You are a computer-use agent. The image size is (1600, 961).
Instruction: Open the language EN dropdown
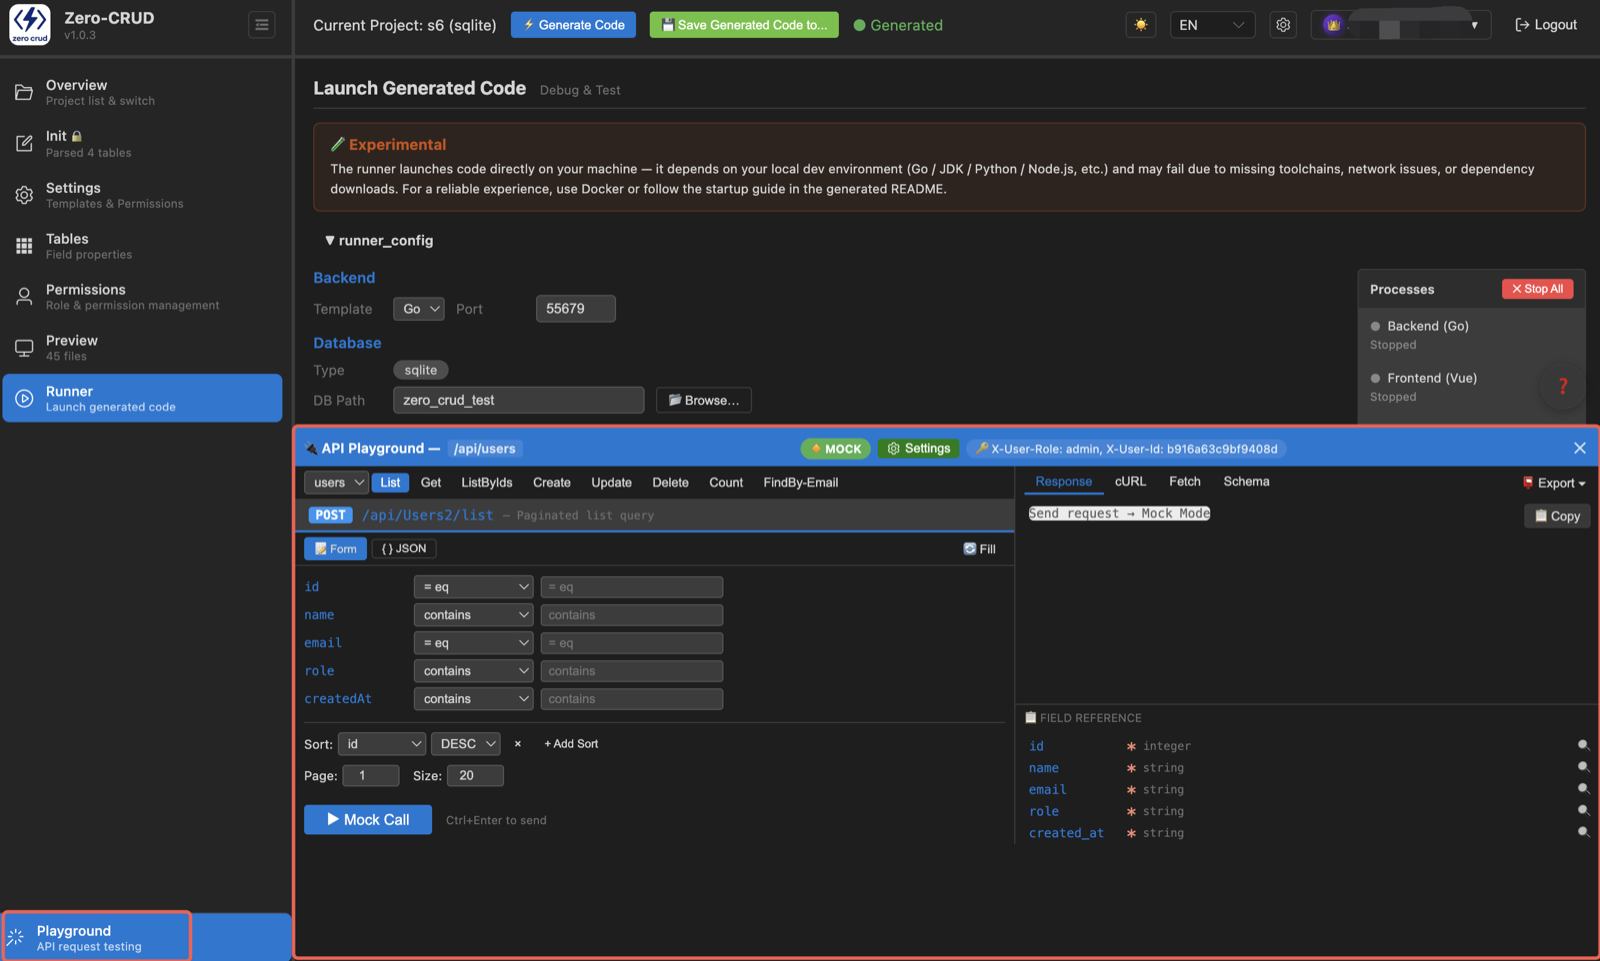[1212, 25]
